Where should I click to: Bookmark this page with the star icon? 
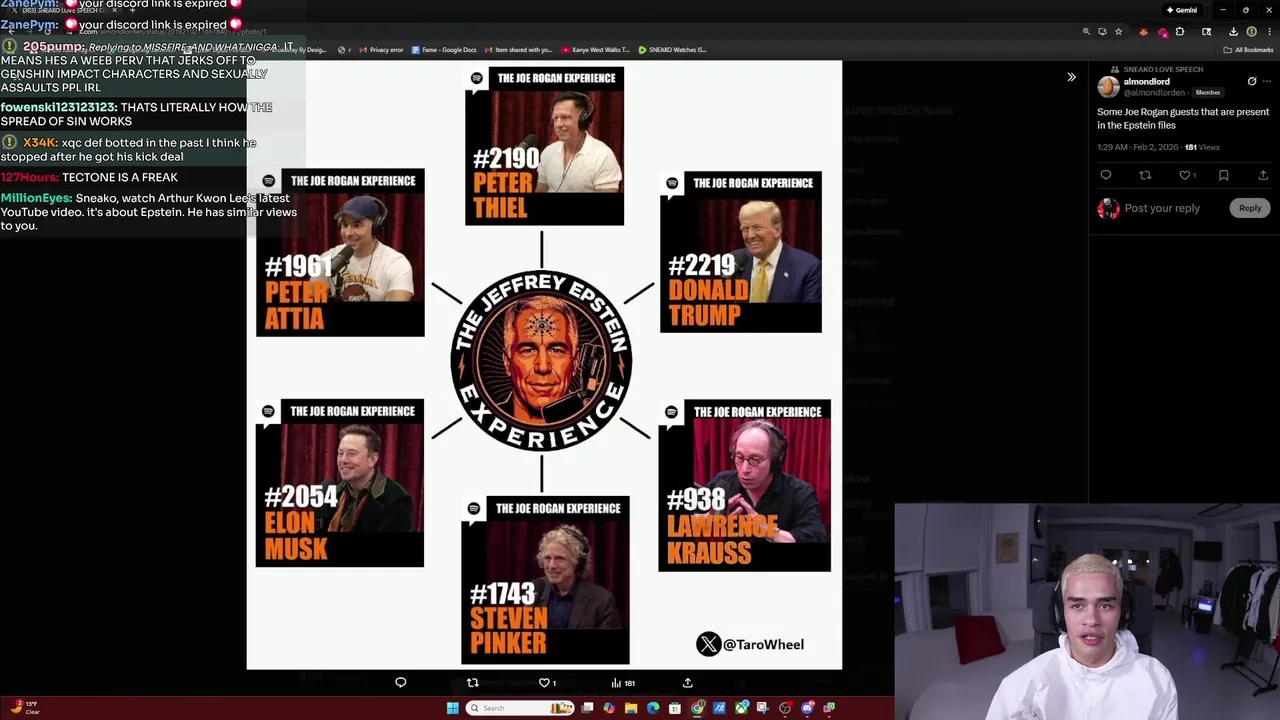point(1118,31)
